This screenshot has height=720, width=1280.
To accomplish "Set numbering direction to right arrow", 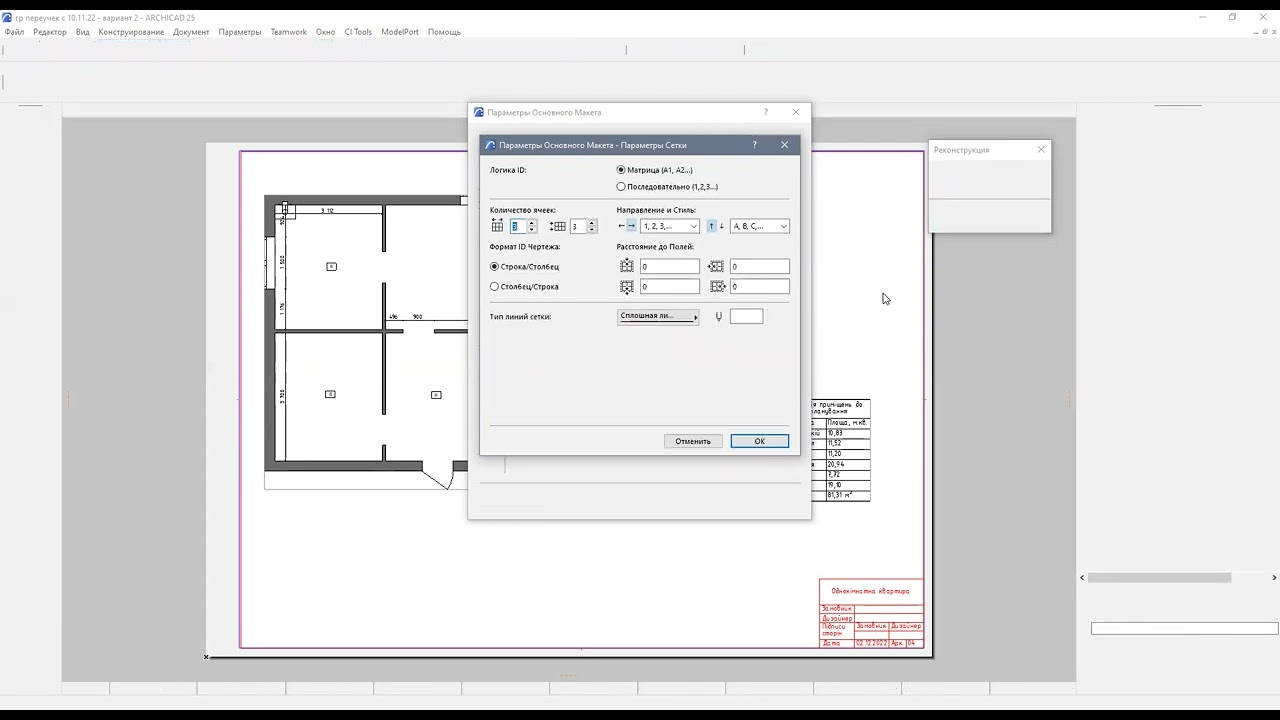I will click(631, 226).
